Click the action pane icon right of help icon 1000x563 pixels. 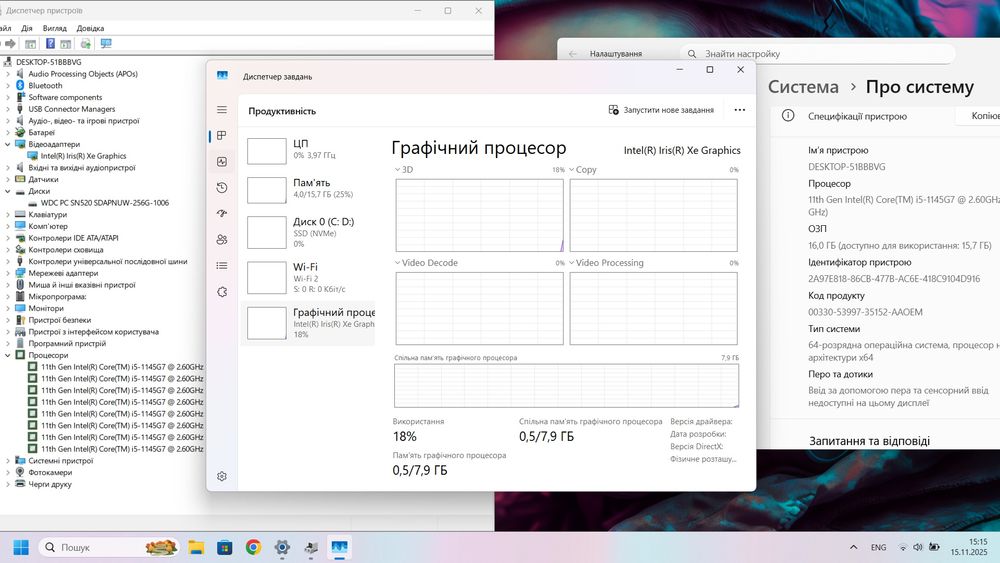[x=66, y=43]
